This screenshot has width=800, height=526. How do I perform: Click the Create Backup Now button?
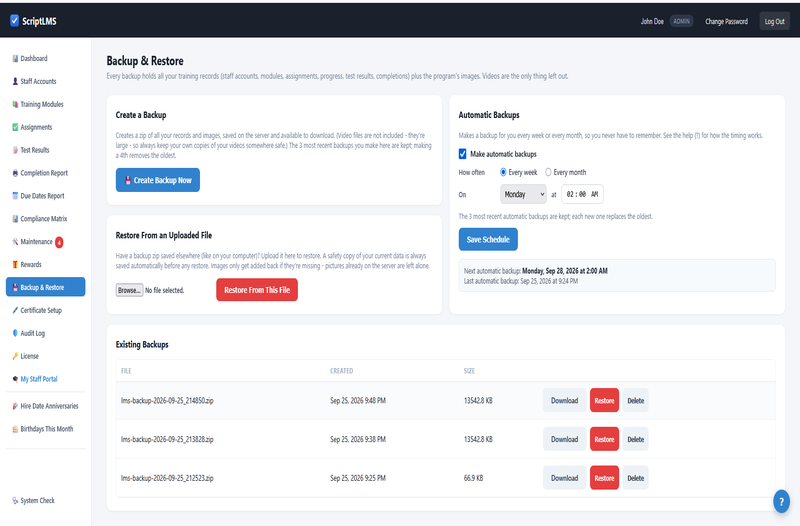point(158,180)
